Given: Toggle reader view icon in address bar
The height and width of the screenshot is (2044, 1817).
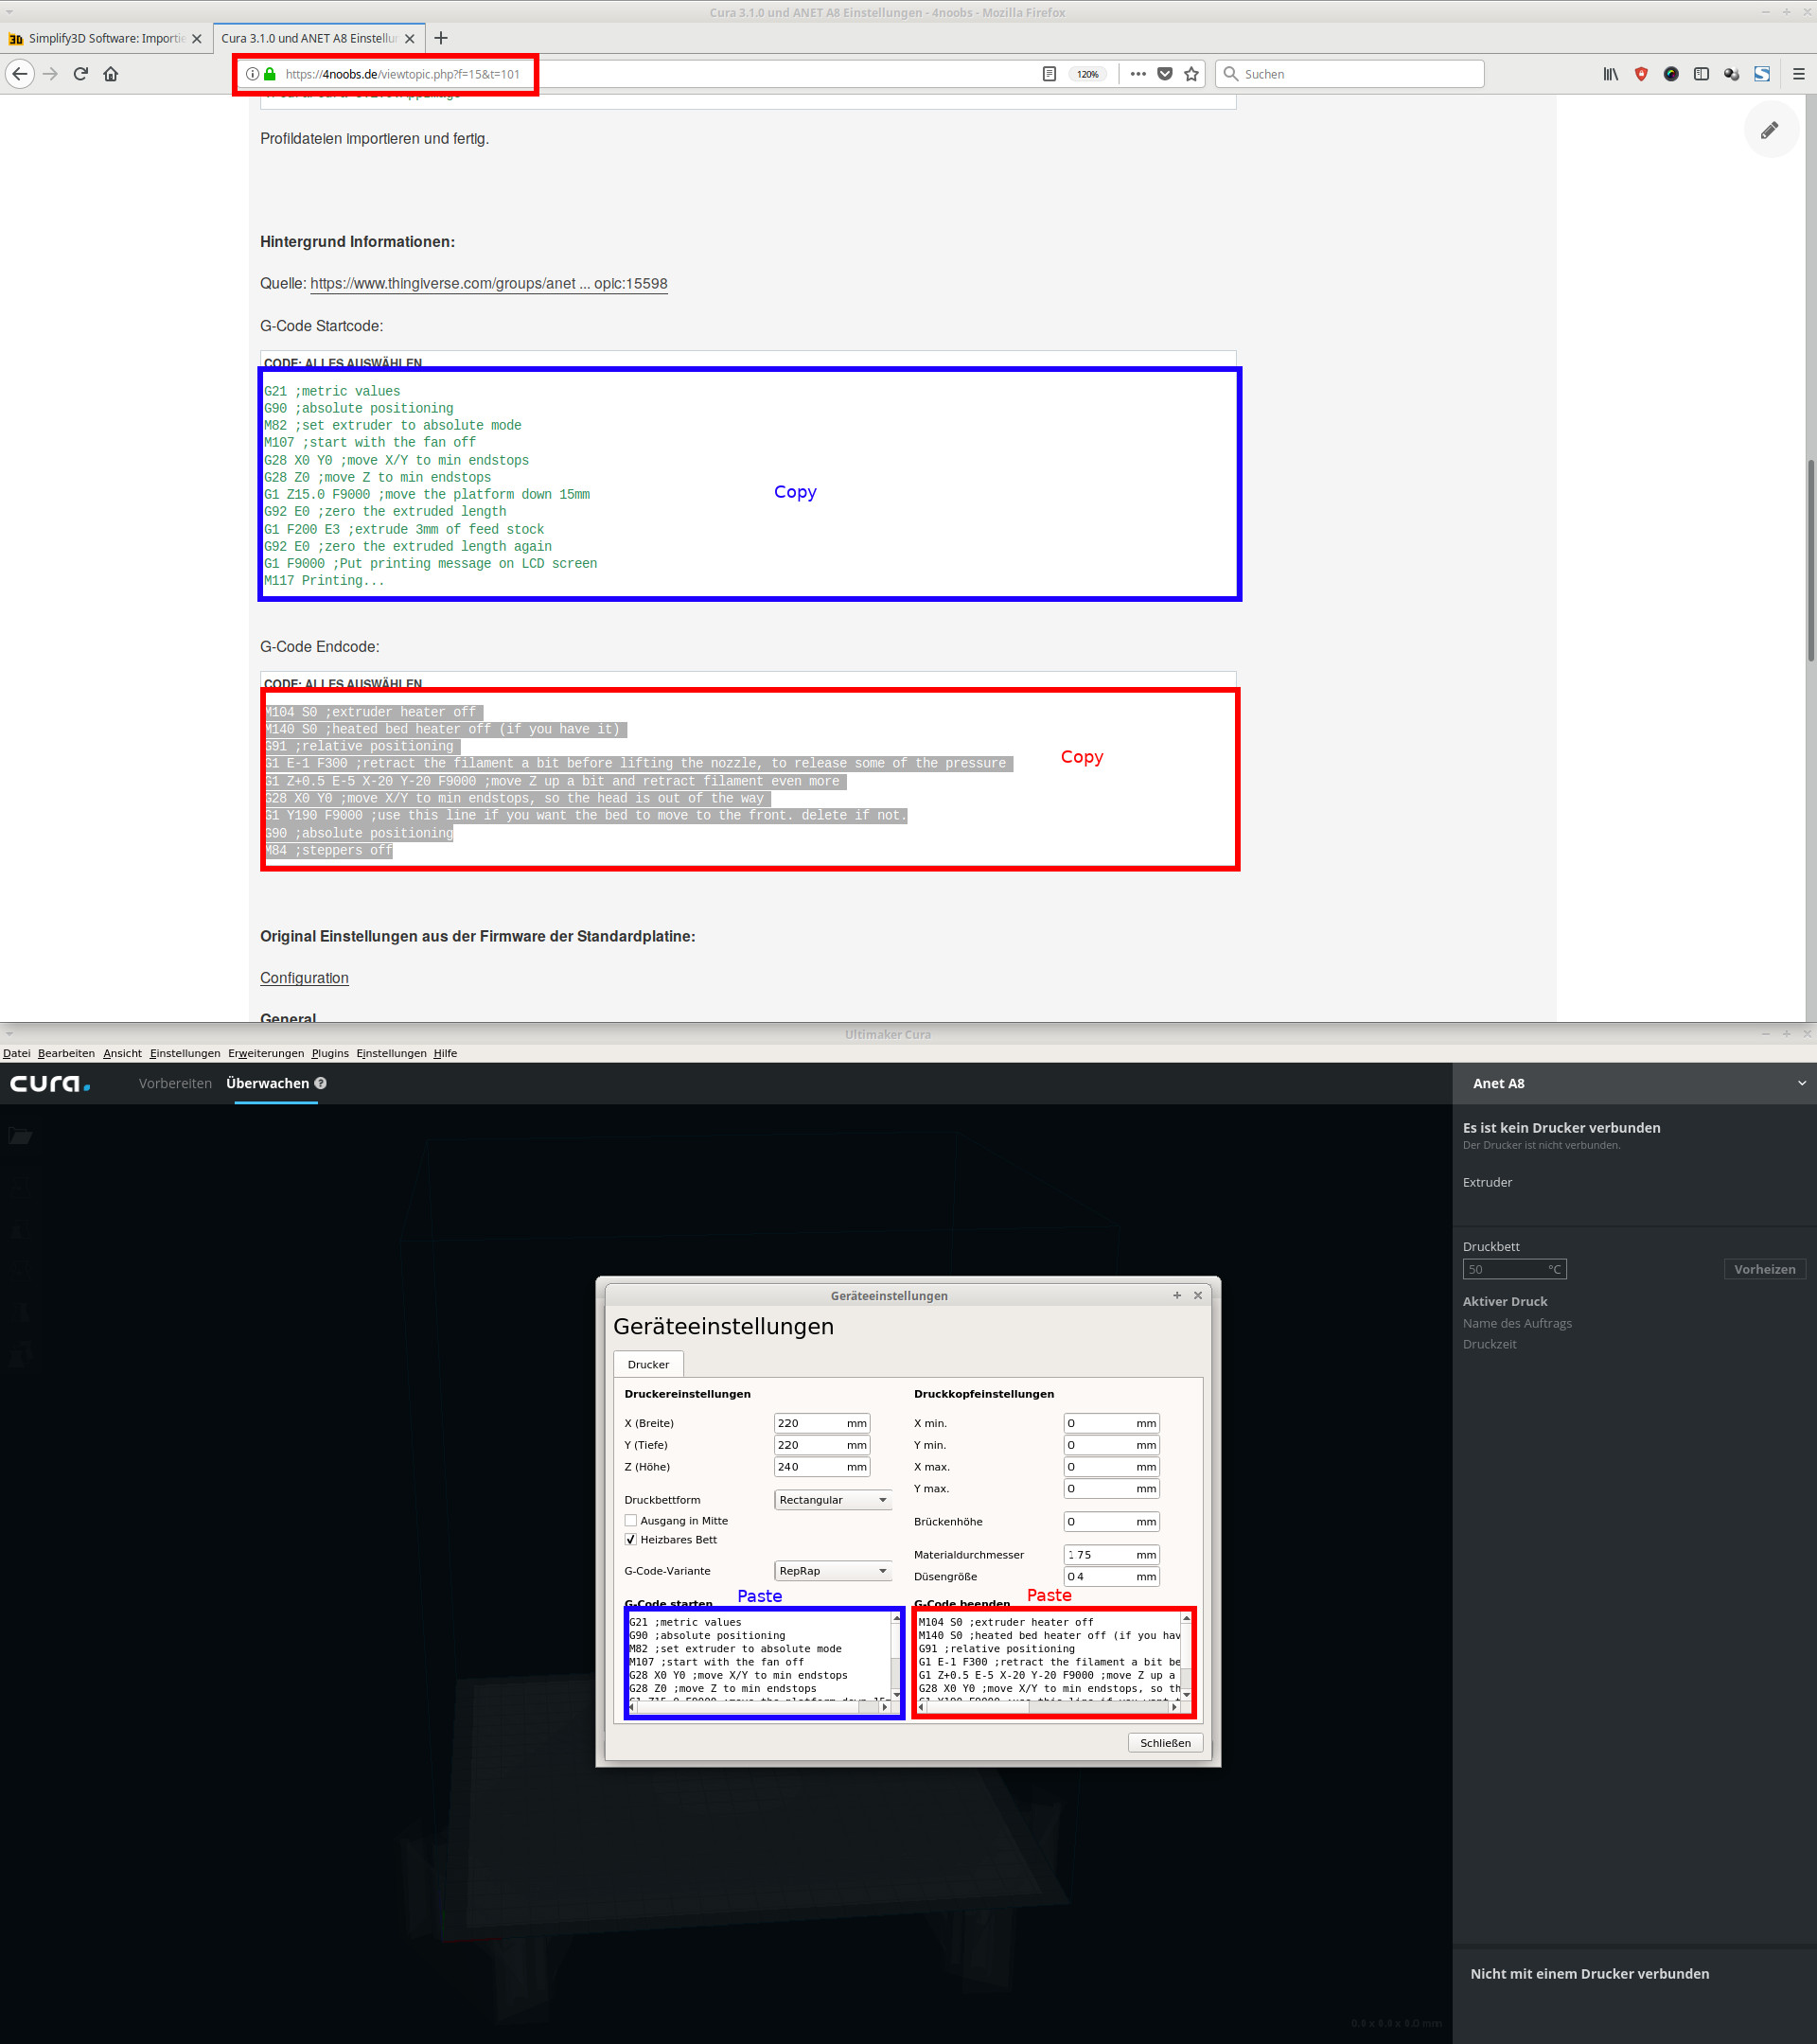Looking at the screenshot, I should [x=1049, y=74].
